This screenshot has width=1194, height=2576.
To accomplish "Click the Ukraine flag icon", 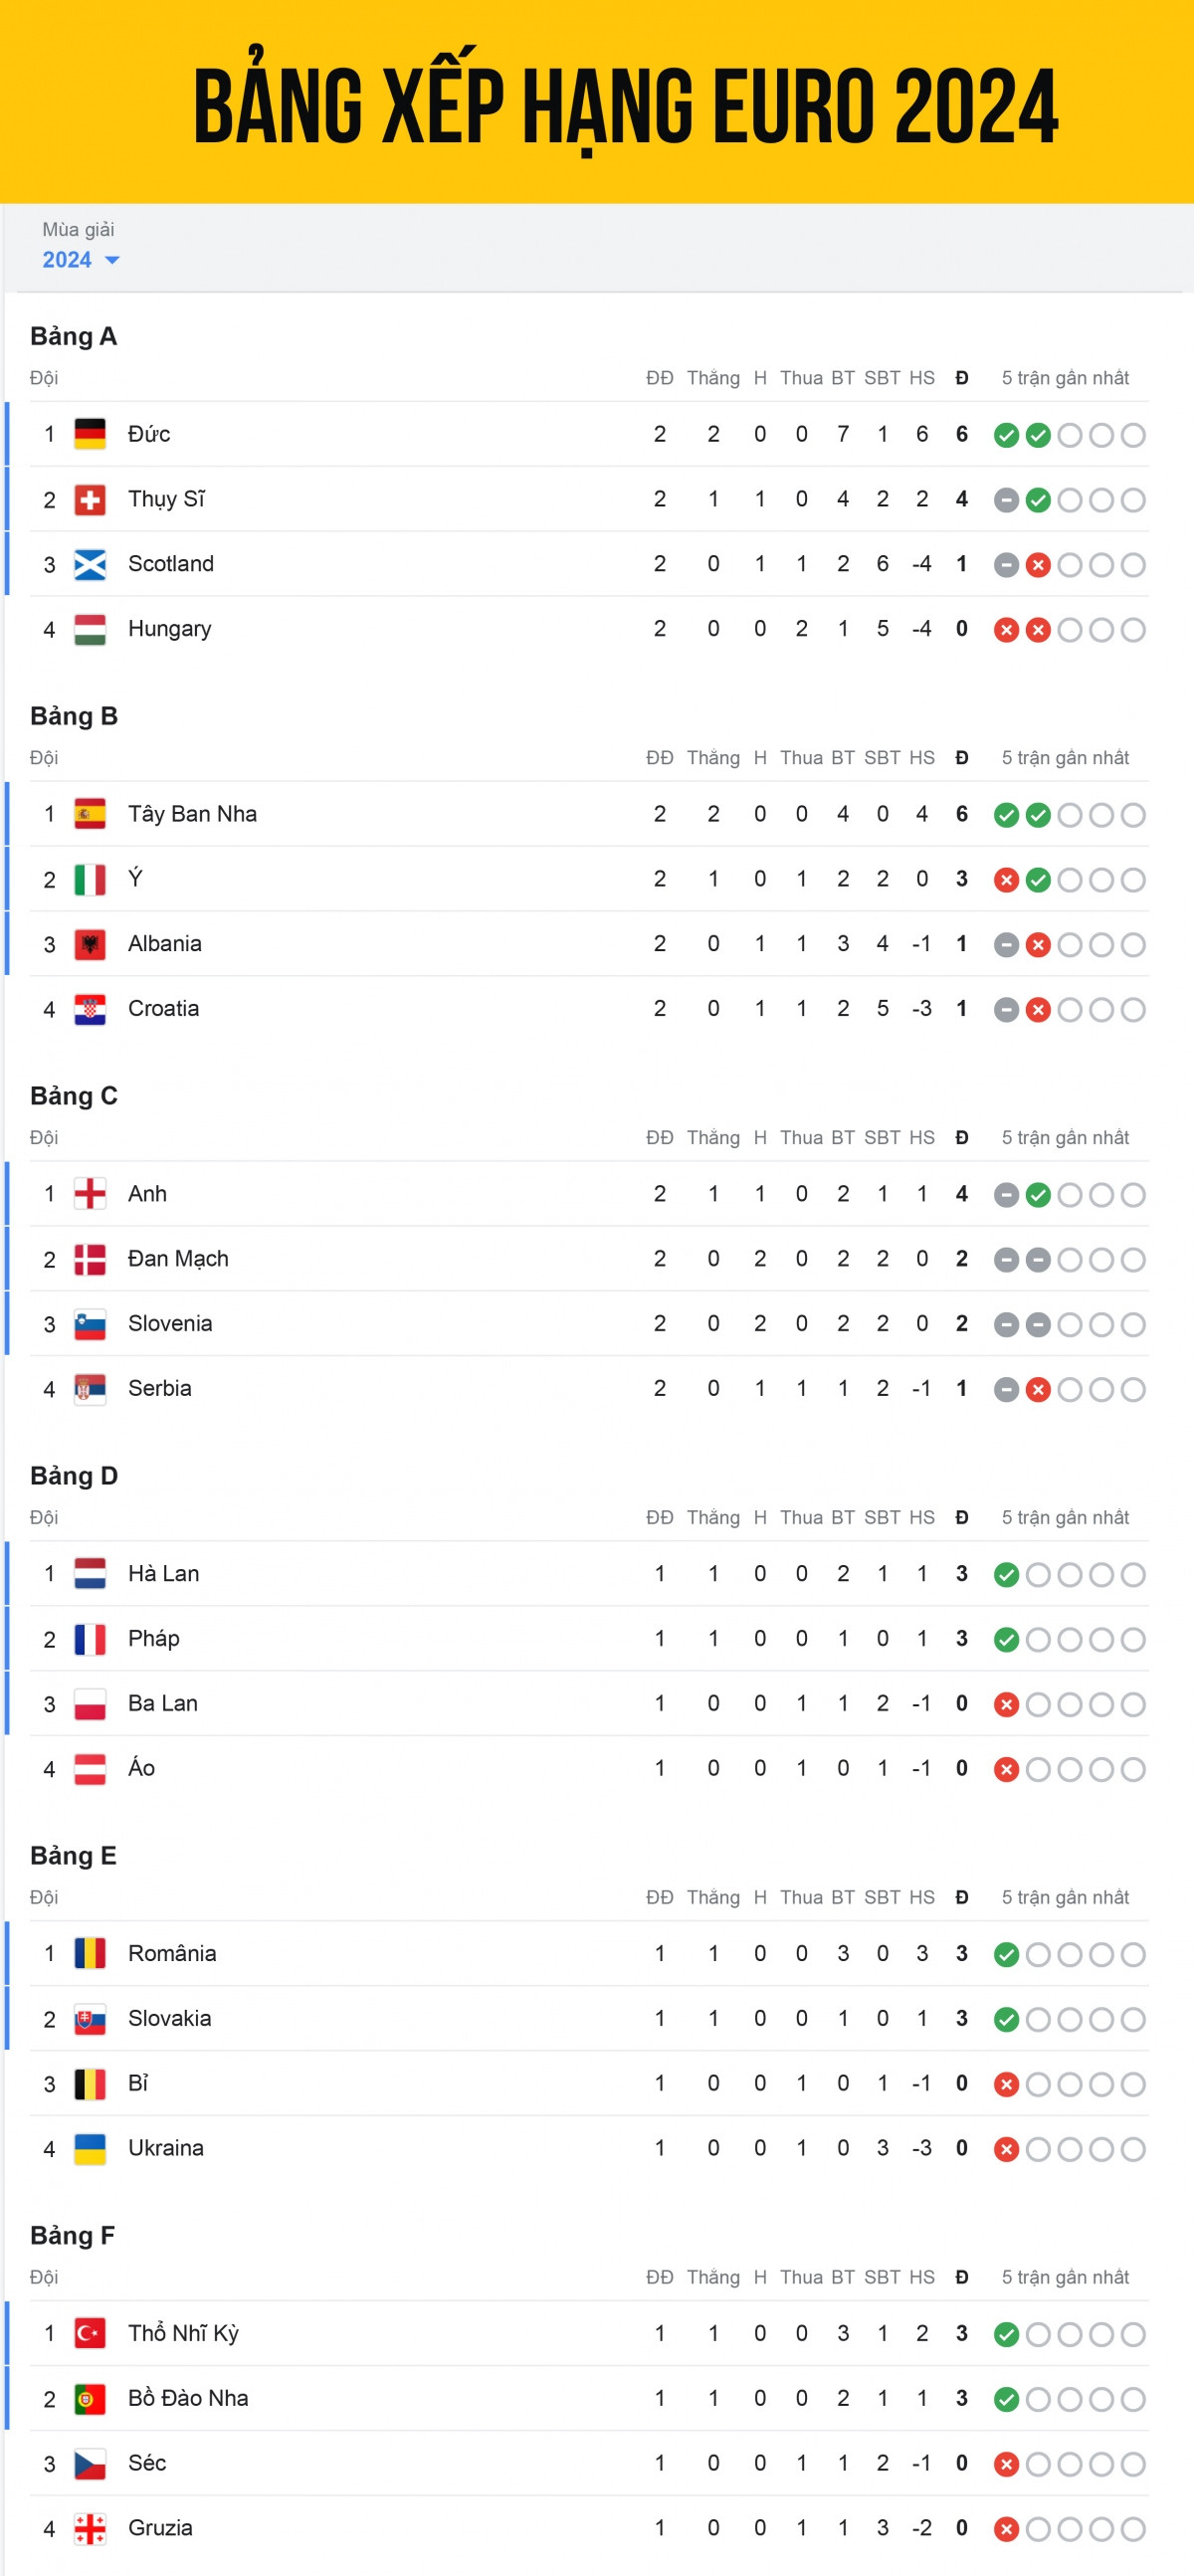I will point(90,2149).
